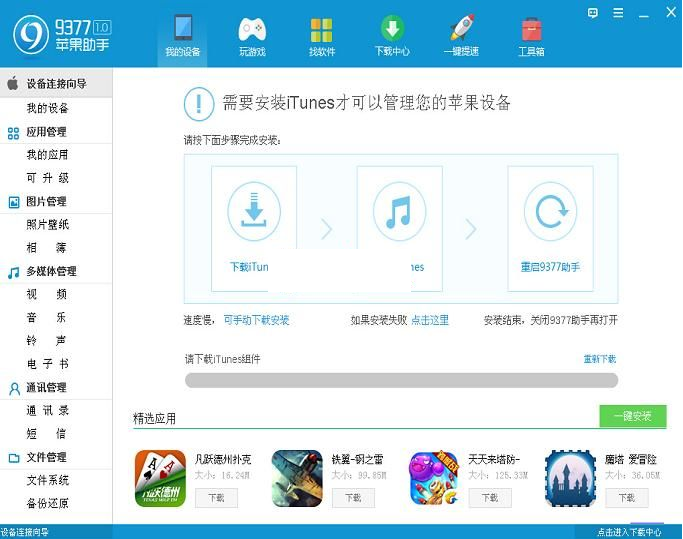Click the 可手动下载安装 link
The width and height of the screenshot is (683, 539).
point(256,321)
